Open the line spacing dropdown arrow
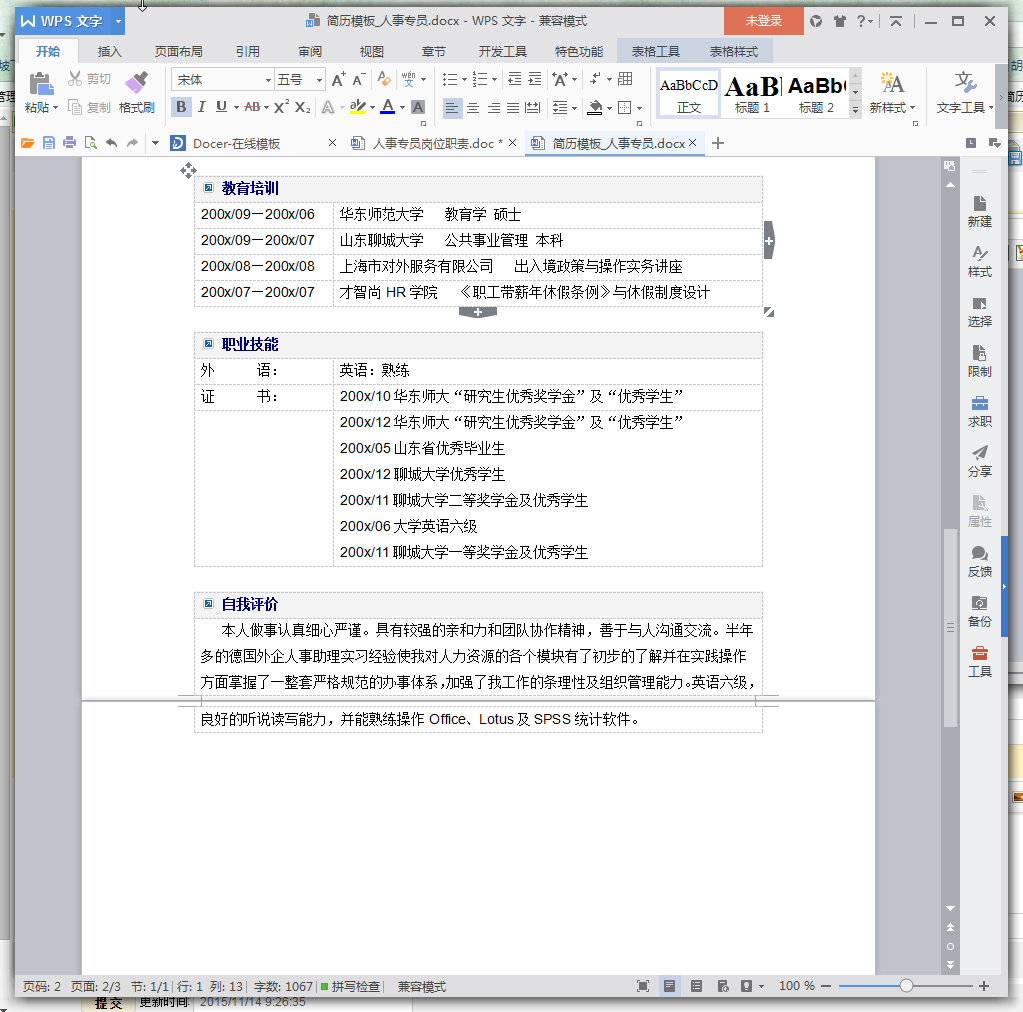1023x1012 pixels. (574, 108)
